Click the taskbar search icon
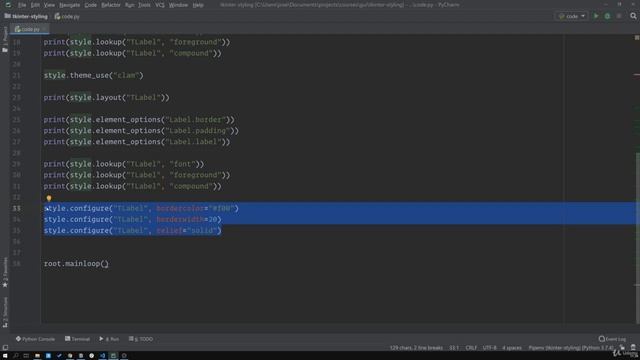Image resolution: width=640 pixels, height=360 pixels. 16,356
